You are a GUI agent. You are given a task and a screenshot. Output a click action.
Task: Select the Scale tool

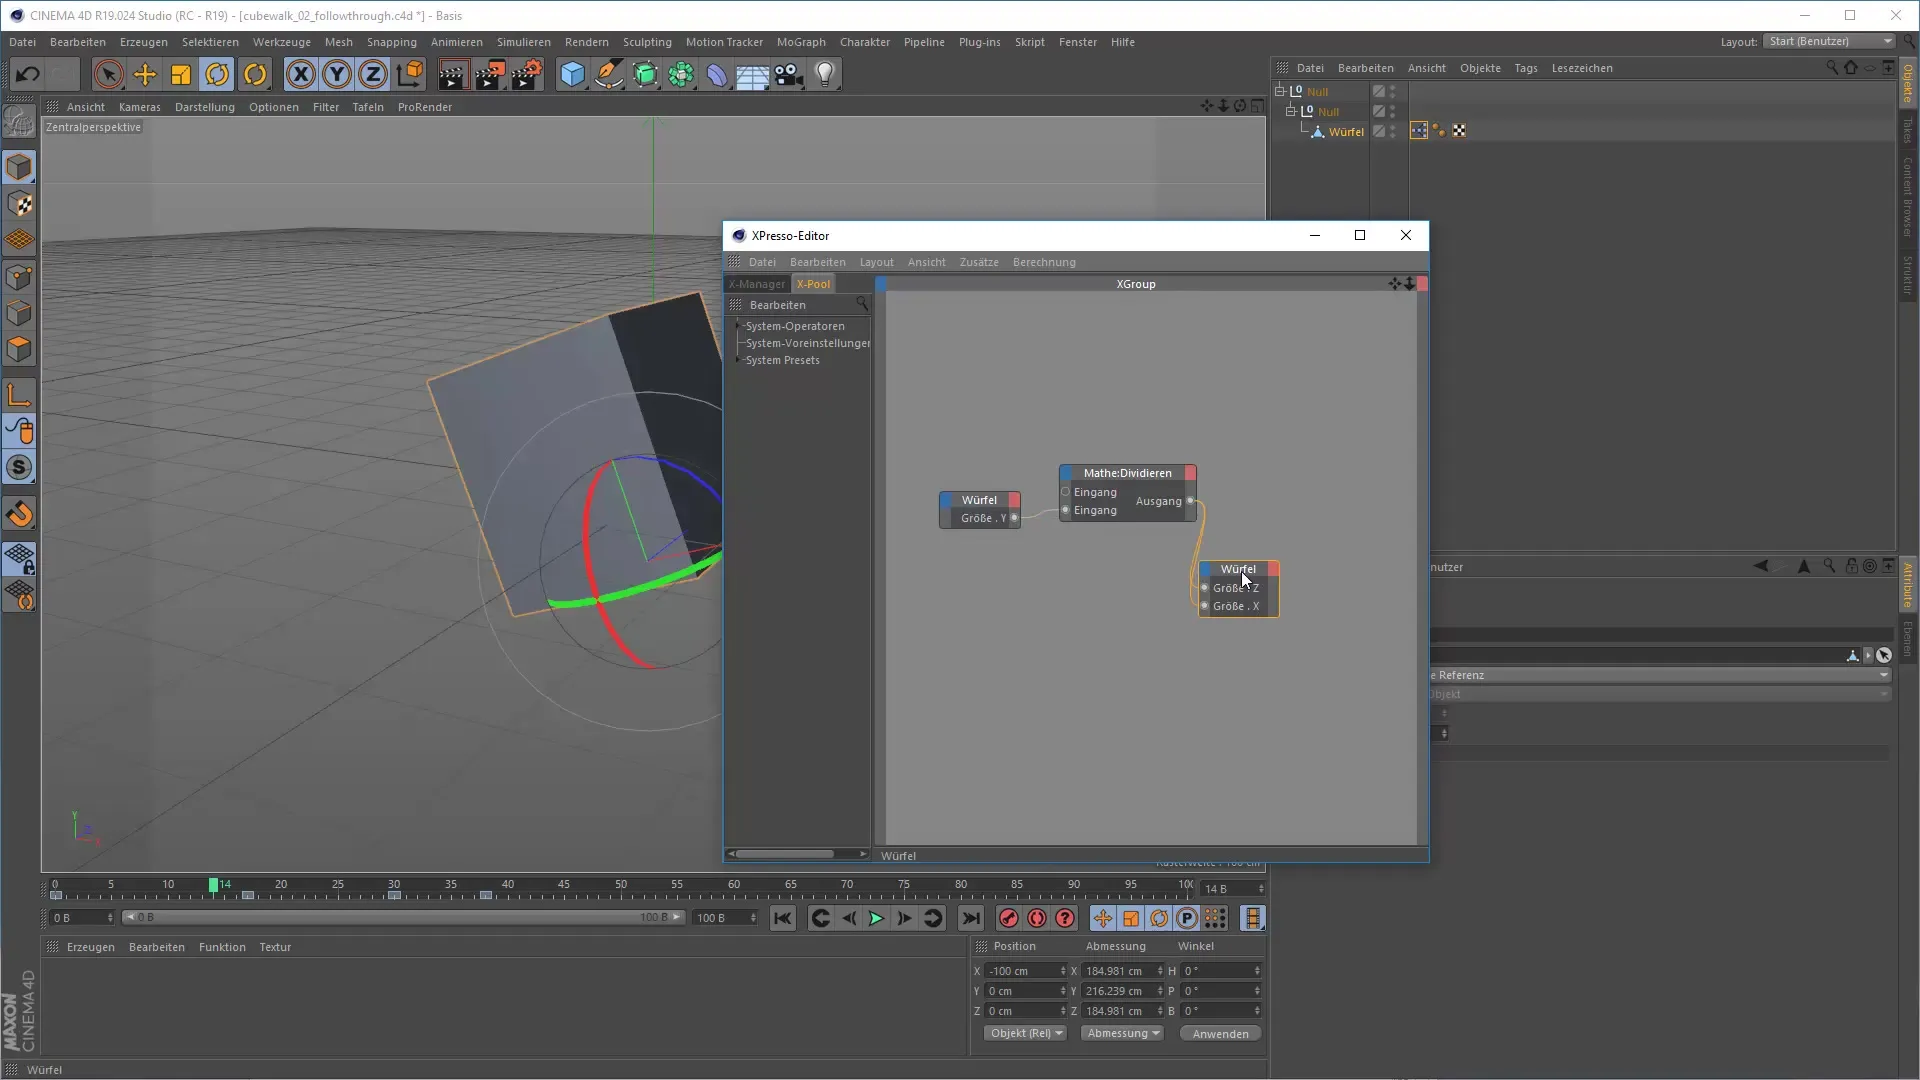pos(181,74)
